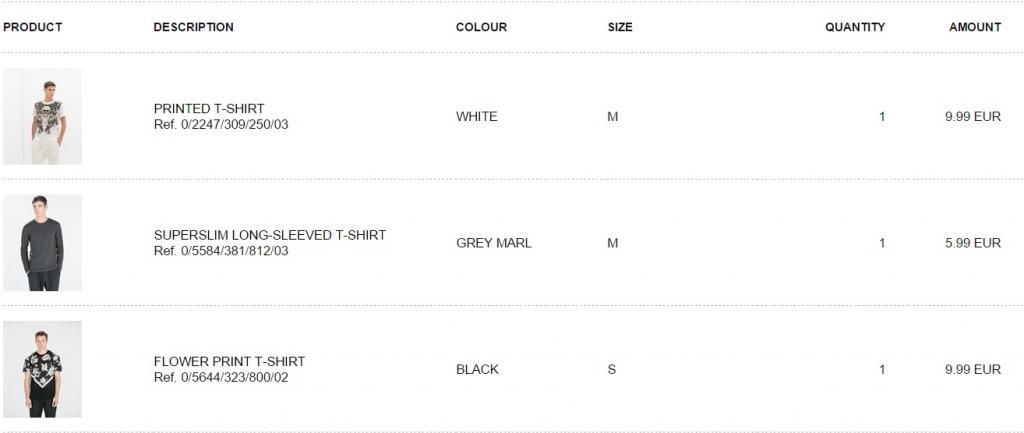The image size is (1024, 433).
Task: Open the grey long-sleeved T-shirt thumbnail
Action: pyautogui.click(x=43, y=242)
